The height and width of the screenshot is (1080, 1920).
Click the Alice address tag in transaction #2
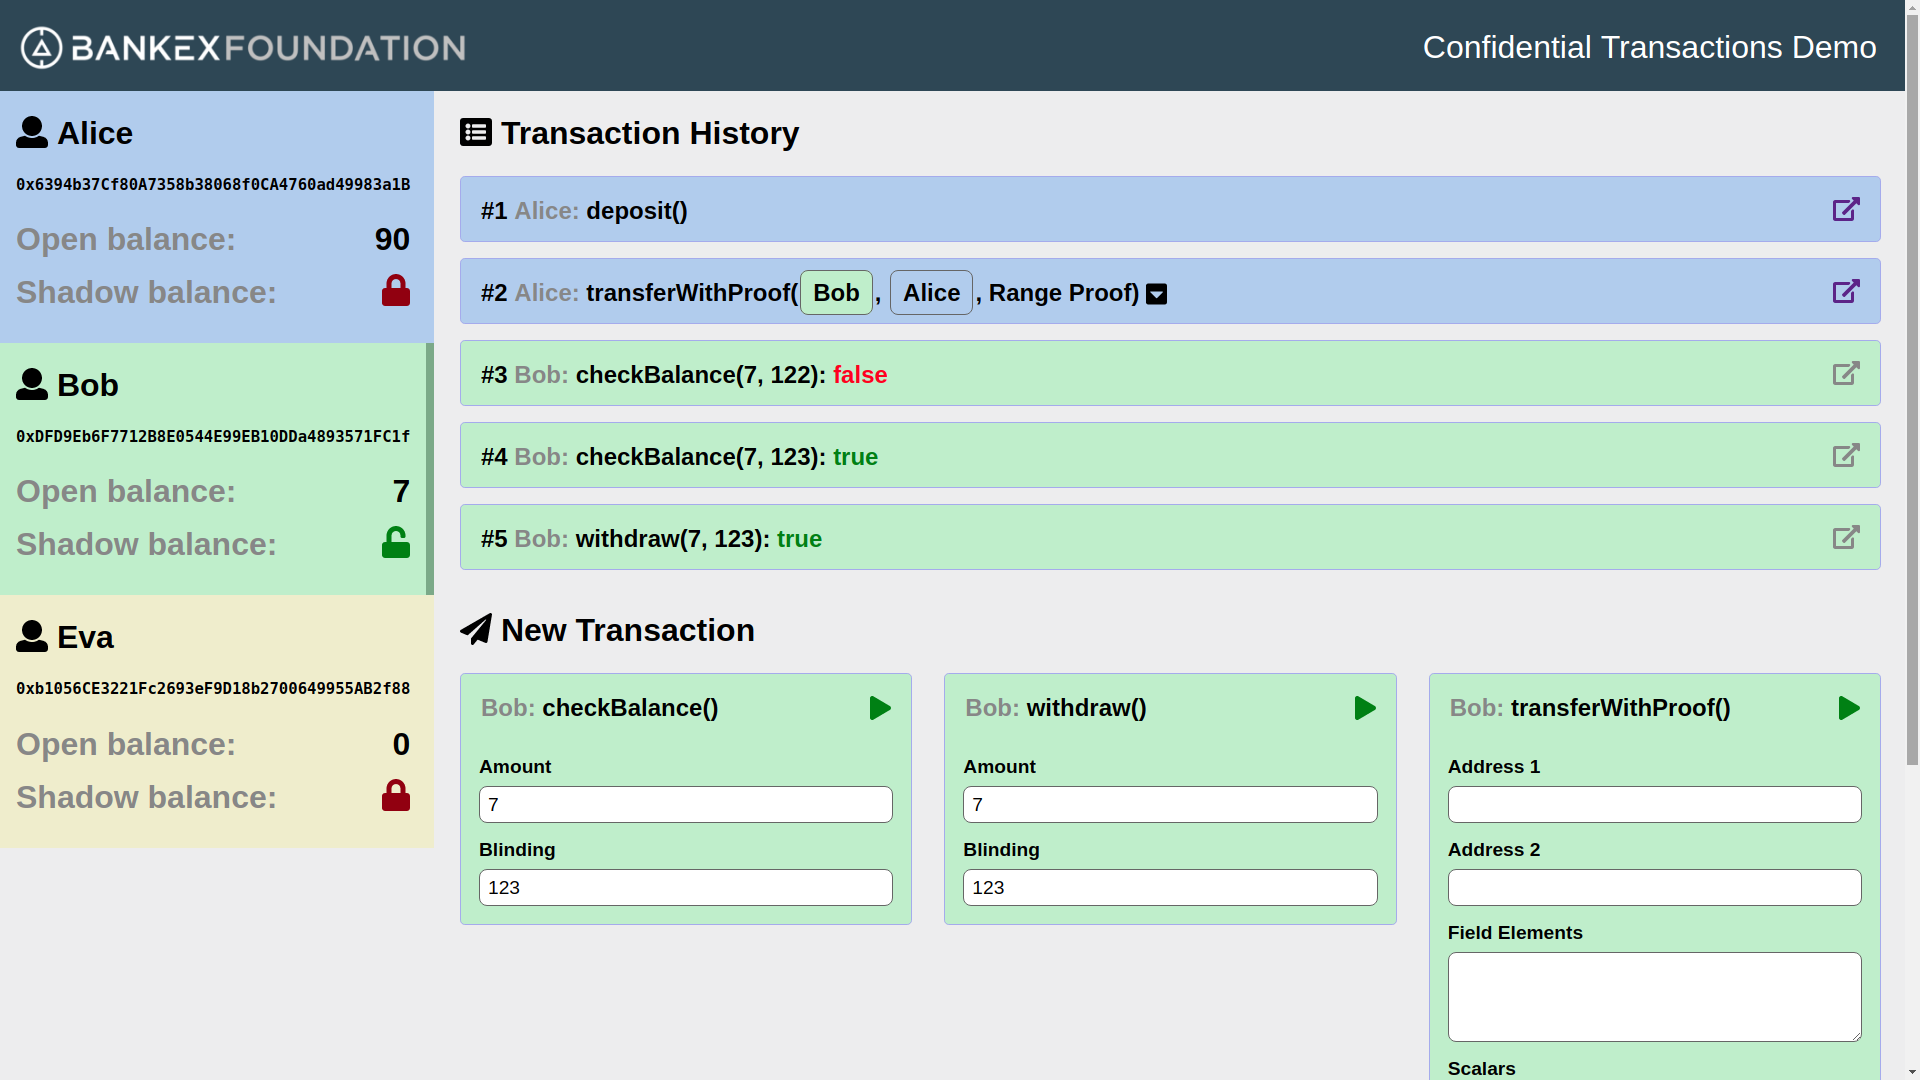point(931,292)
